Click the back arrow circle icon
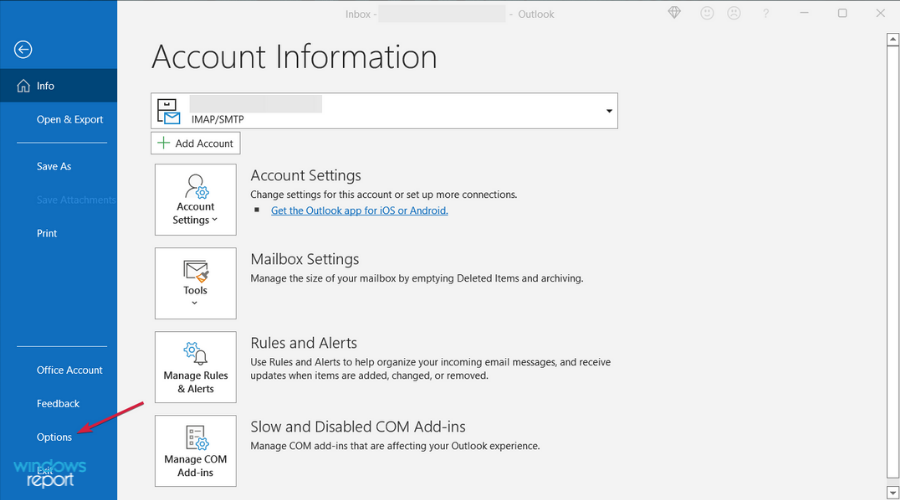 pyautogui.click(x=24, y=50)
